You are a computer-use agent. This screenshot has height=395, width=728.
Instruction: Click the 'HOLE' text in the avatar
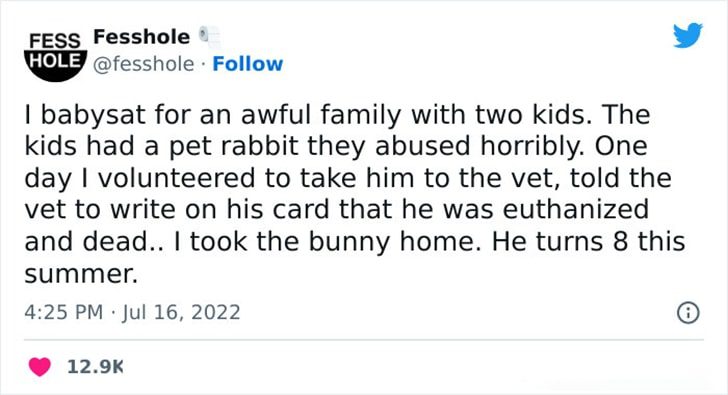pyautogui.click(x=56, y=61)
